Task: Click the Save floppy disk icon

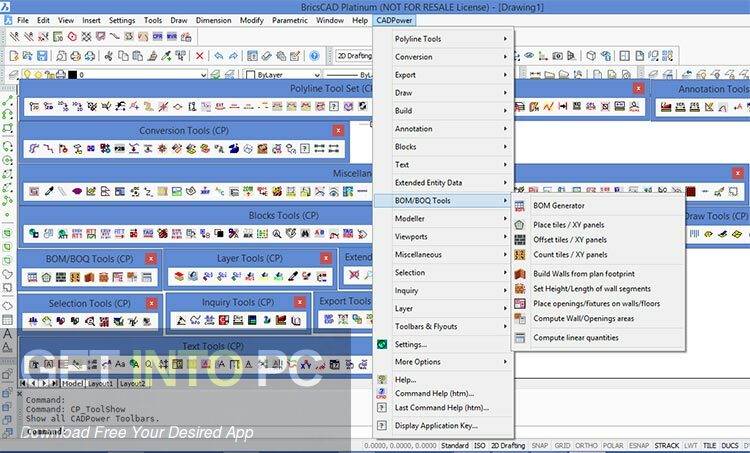Action: [42, 56]
